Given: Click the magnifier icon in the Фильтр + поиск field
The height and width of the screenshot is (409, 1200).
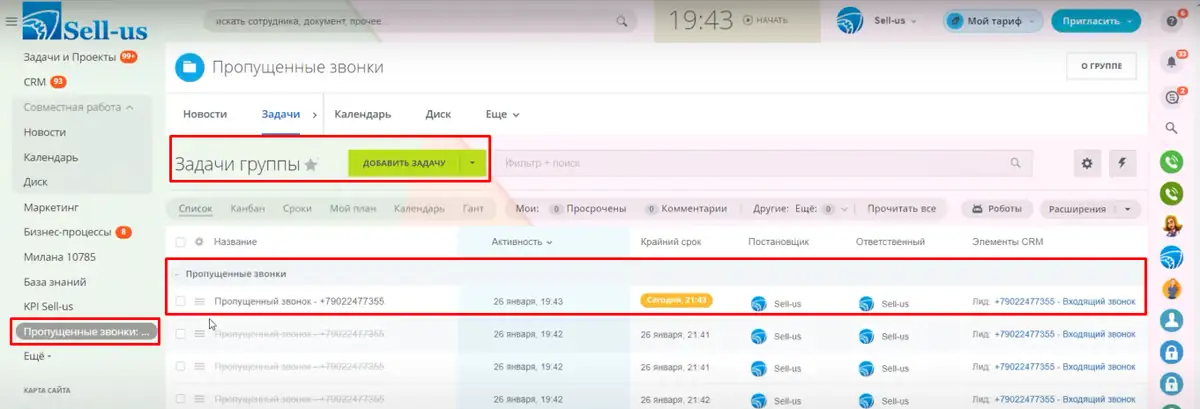Looking at the screenshot, I should click(x=1015, y=163).
